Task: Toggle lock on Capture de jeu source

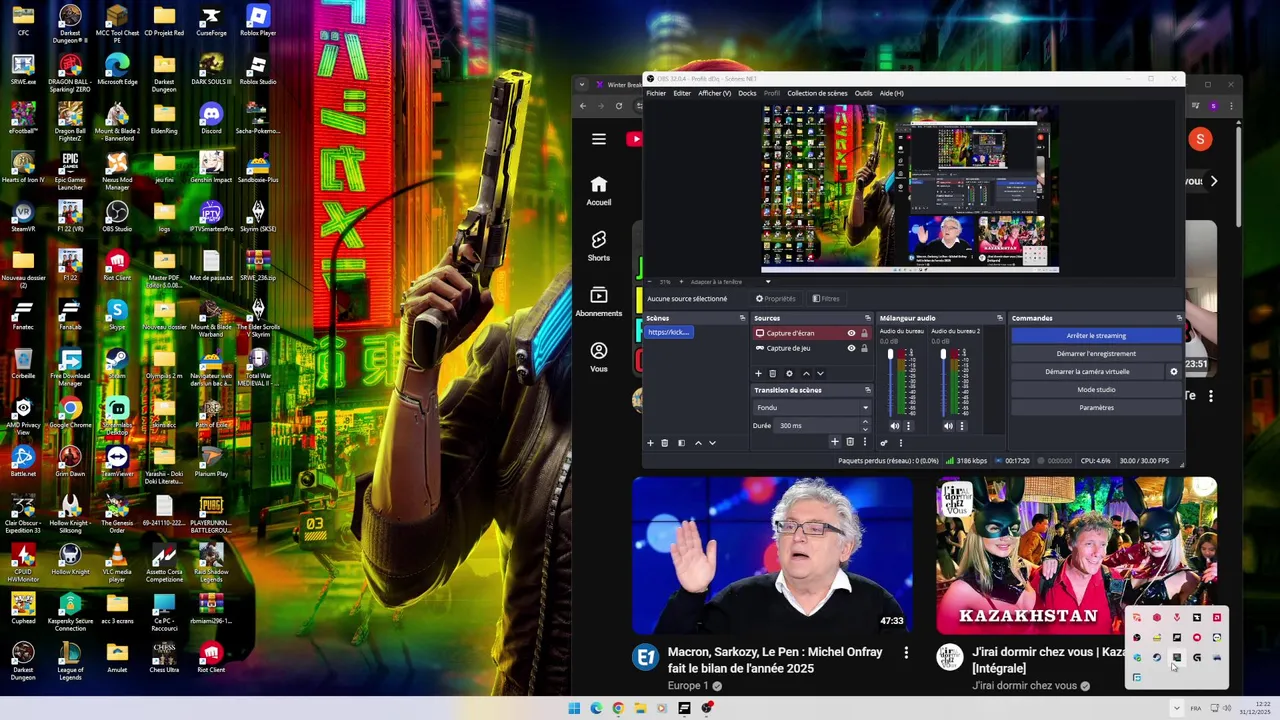Action: click(864, 348)
